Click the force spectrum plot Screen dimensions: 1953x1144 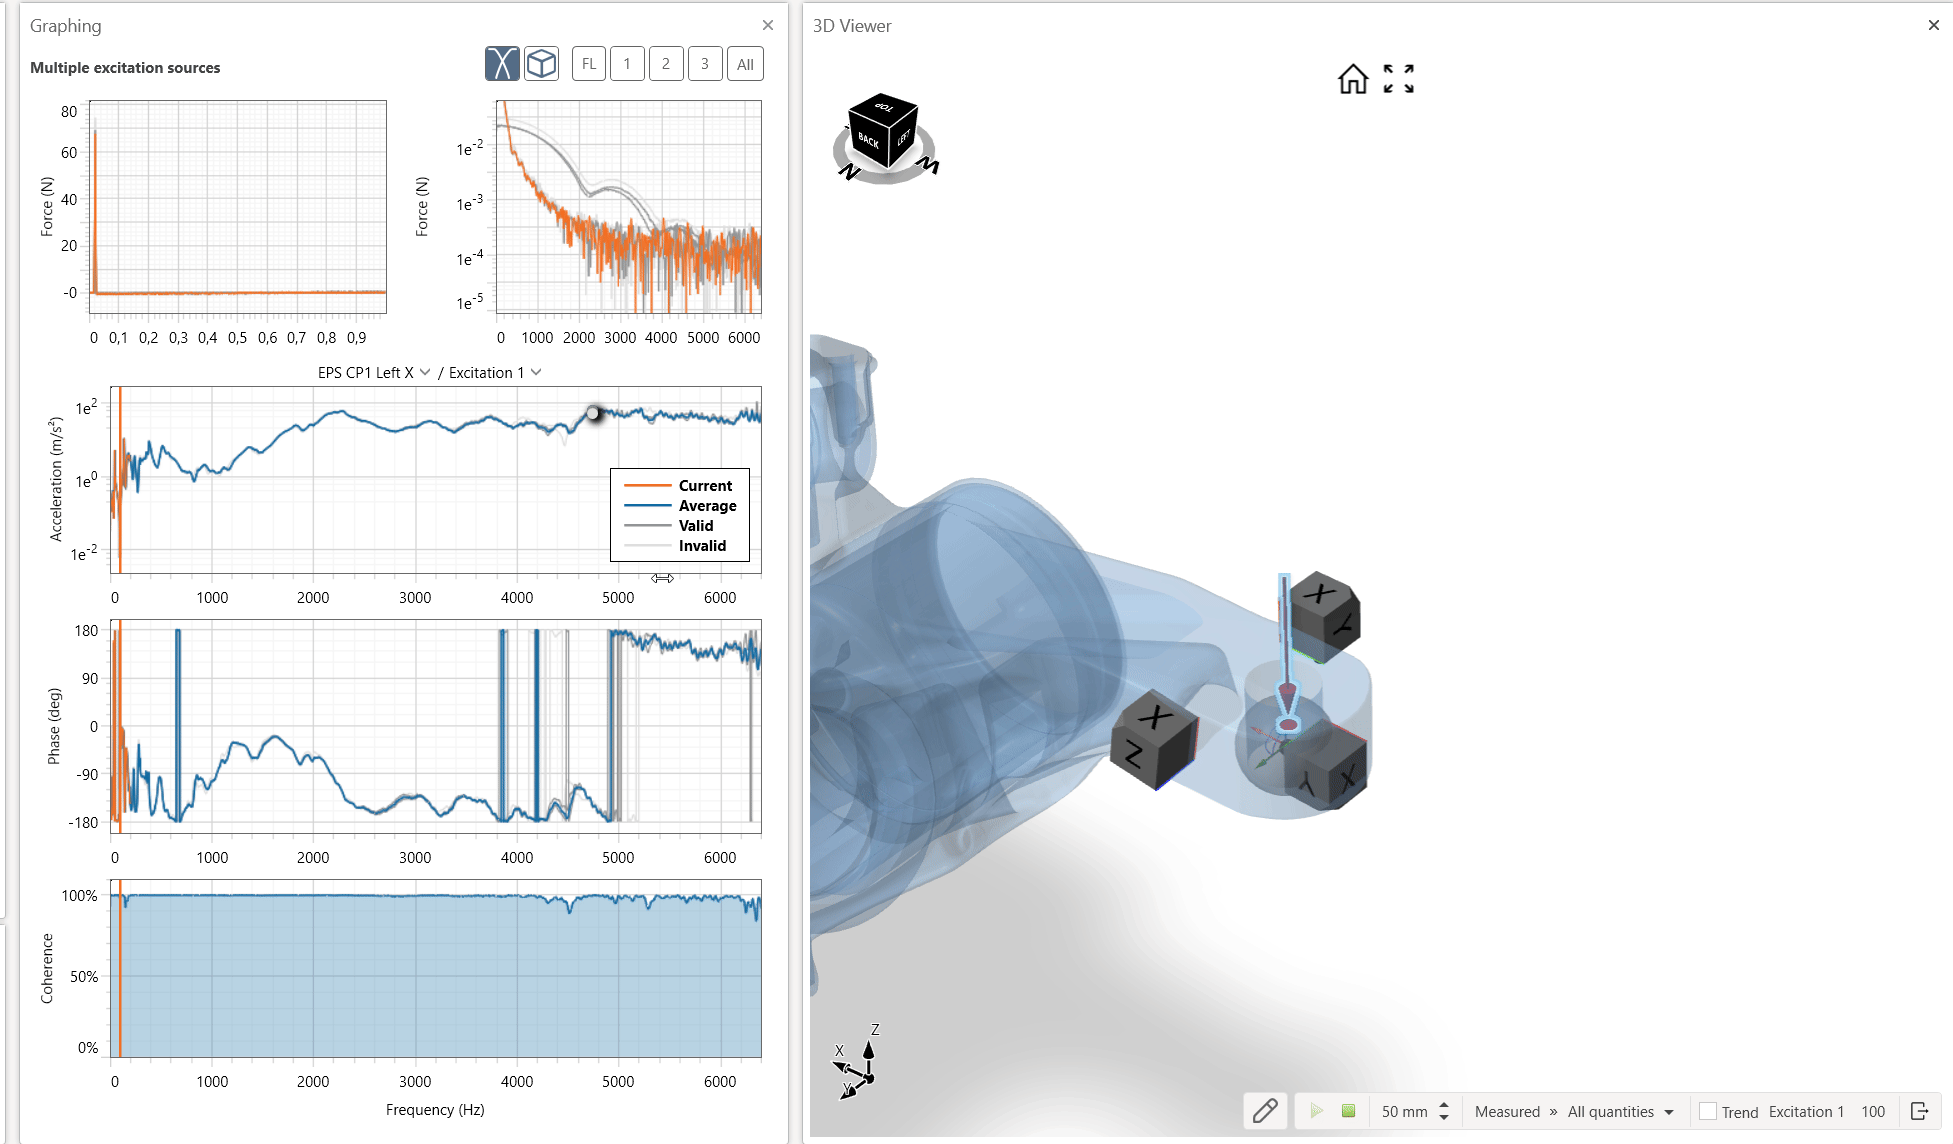(x=629, y=207)
